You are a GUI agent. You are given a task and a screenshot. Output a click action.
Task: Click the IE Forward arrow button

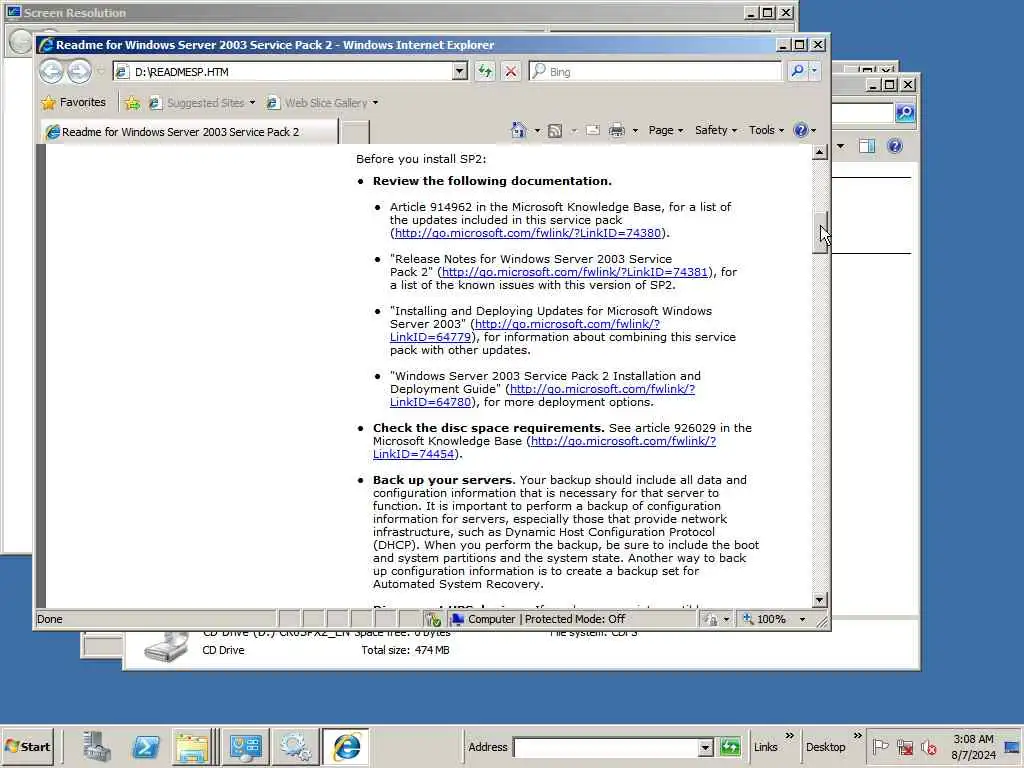(79, 71)
